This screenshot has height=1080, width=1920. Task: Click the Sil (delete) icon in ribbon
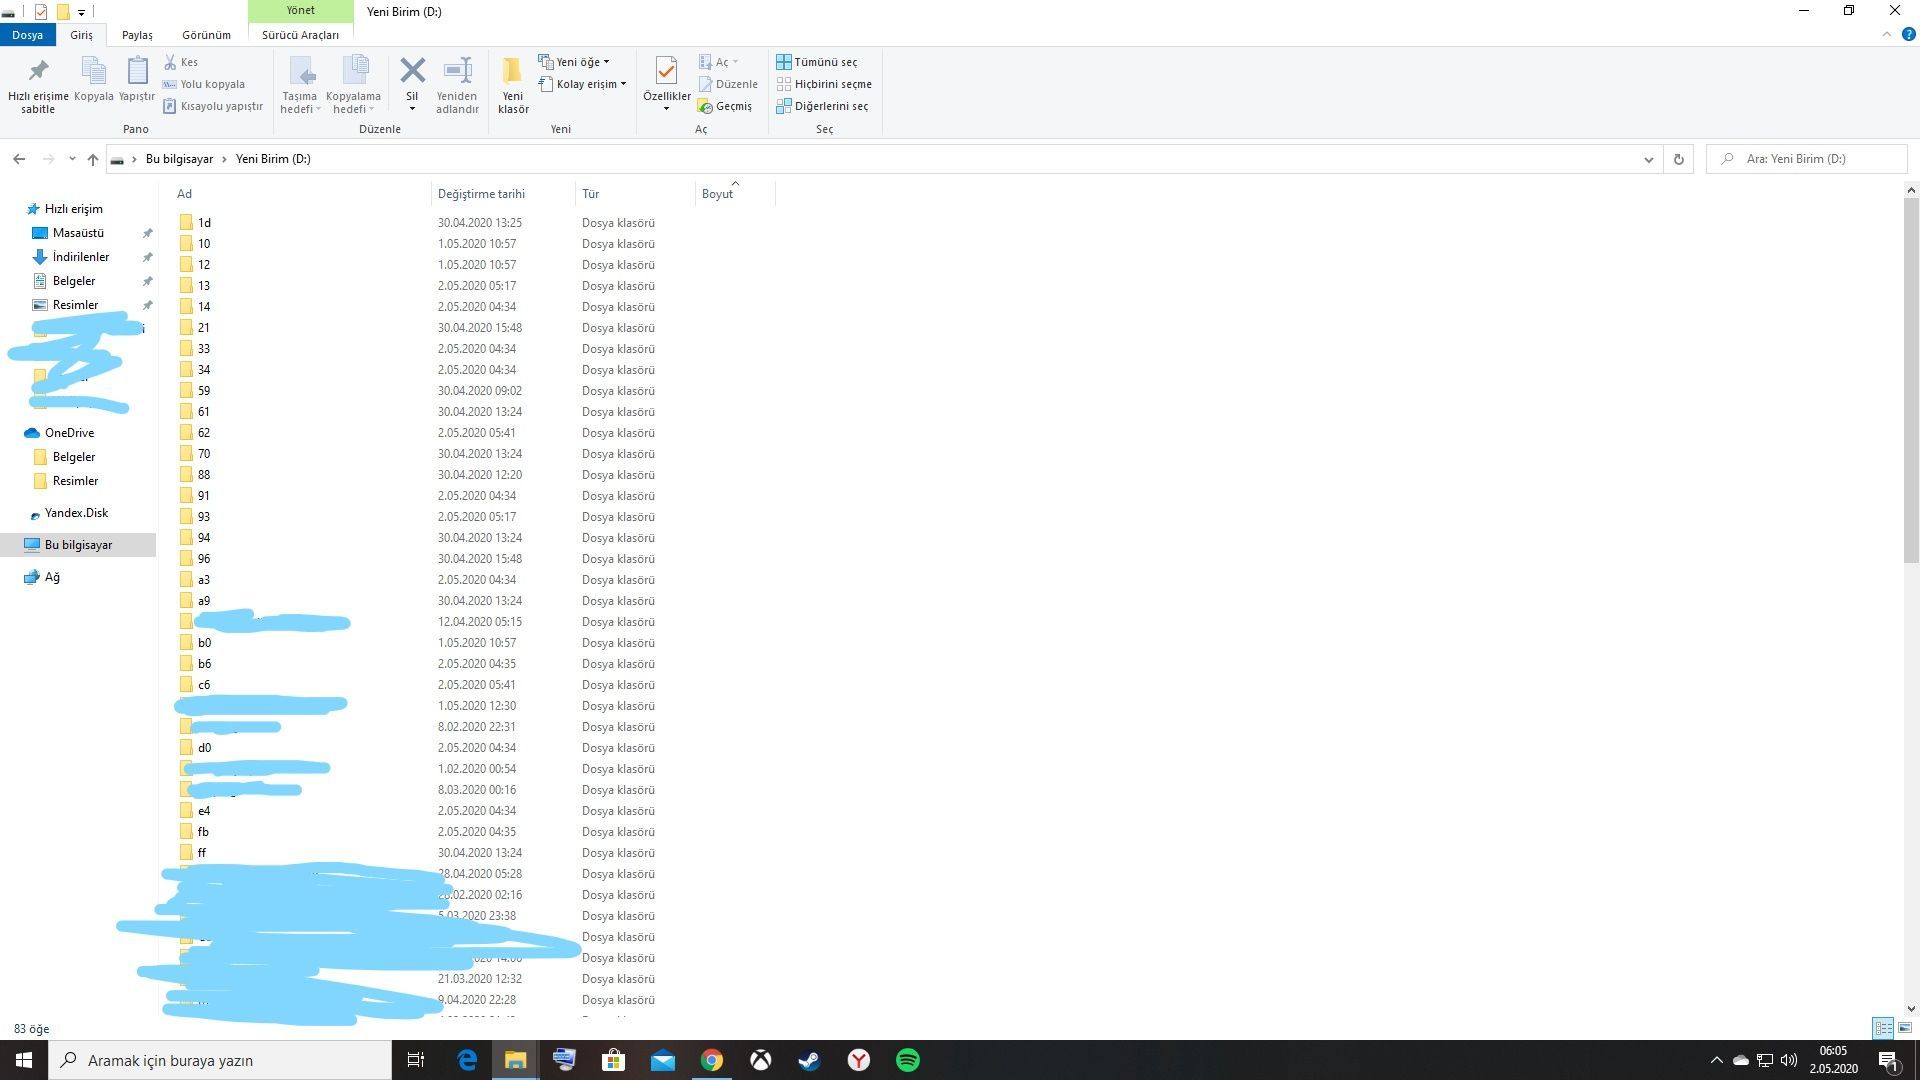pyautogui.click(x=412, y=72)
